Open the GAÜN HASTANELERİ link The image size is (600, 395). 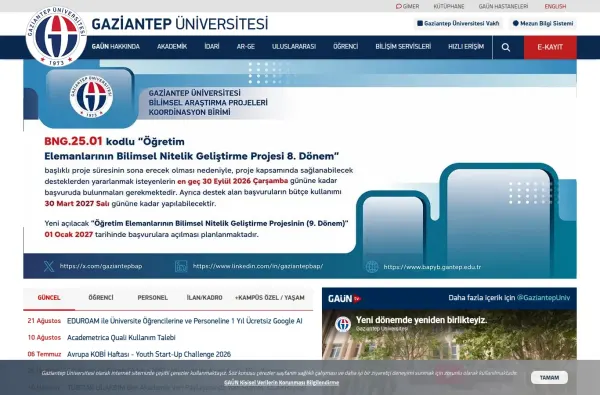click(x=503, y=7)
